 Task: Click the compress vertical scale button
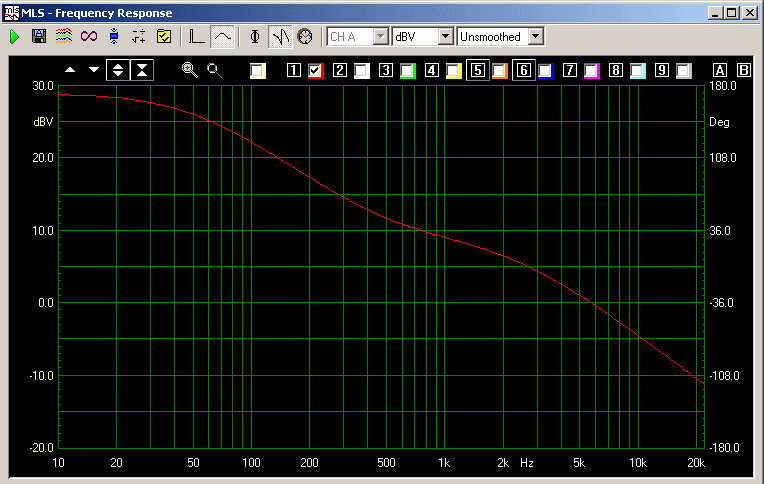(142, 70)
